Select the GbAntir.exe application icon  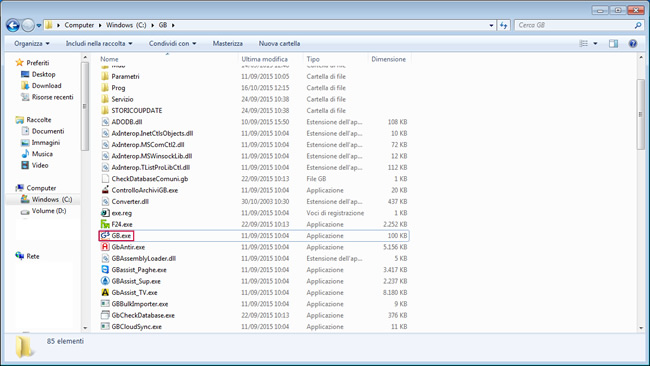click(x=105, y=247)
